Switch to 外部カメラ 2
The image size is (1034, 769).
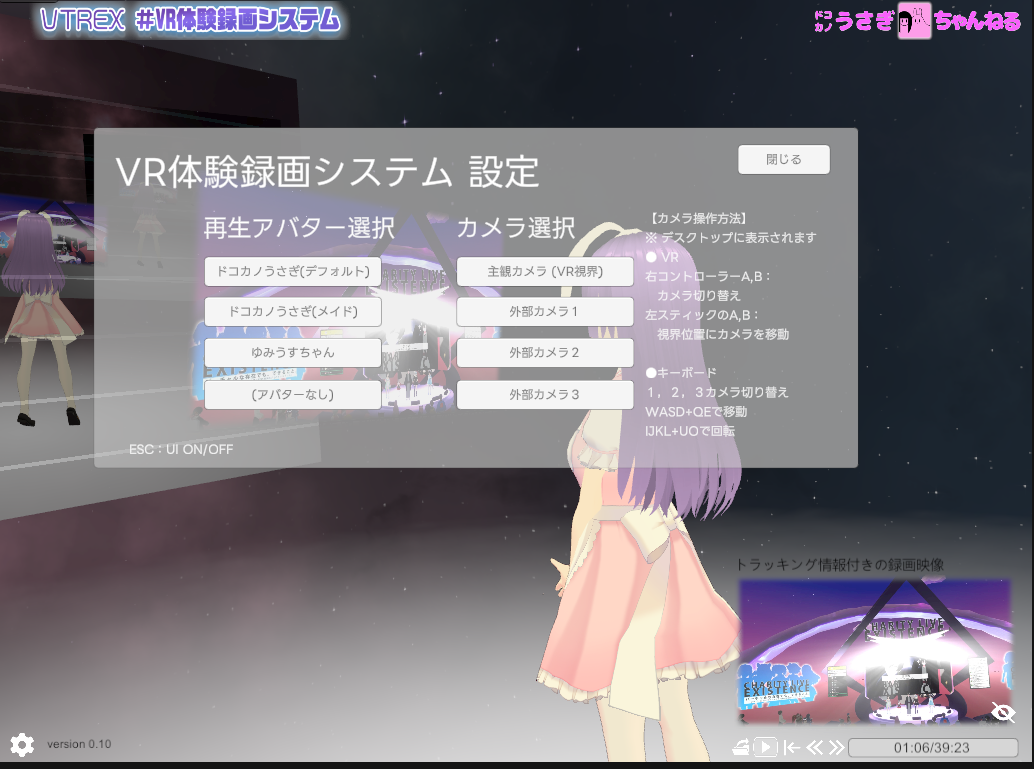pyautogui.click(x=545, y=351)
